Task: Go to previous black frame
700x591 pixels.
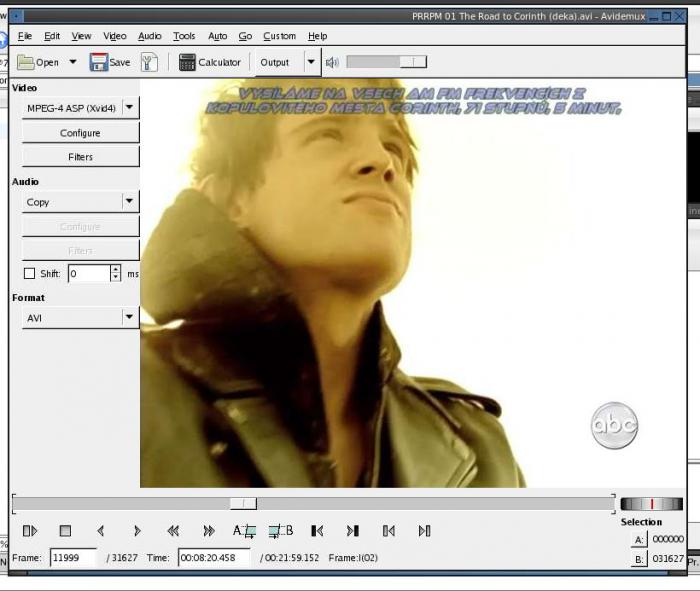Action: tap(317, 531)
